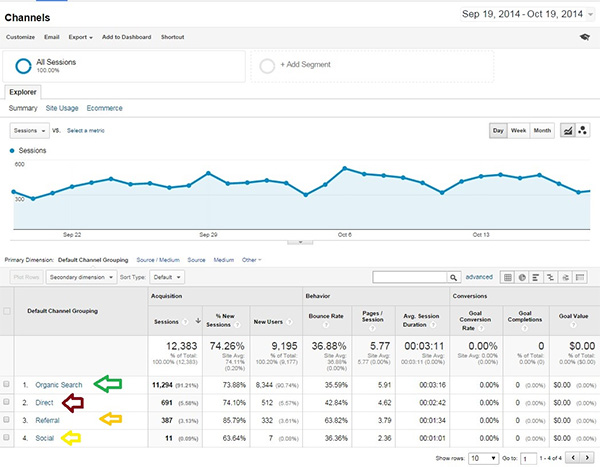The height and width of the screenshot is (467, 600).
Task: Select the comparison view icon
Action: (x=551, y=276)
